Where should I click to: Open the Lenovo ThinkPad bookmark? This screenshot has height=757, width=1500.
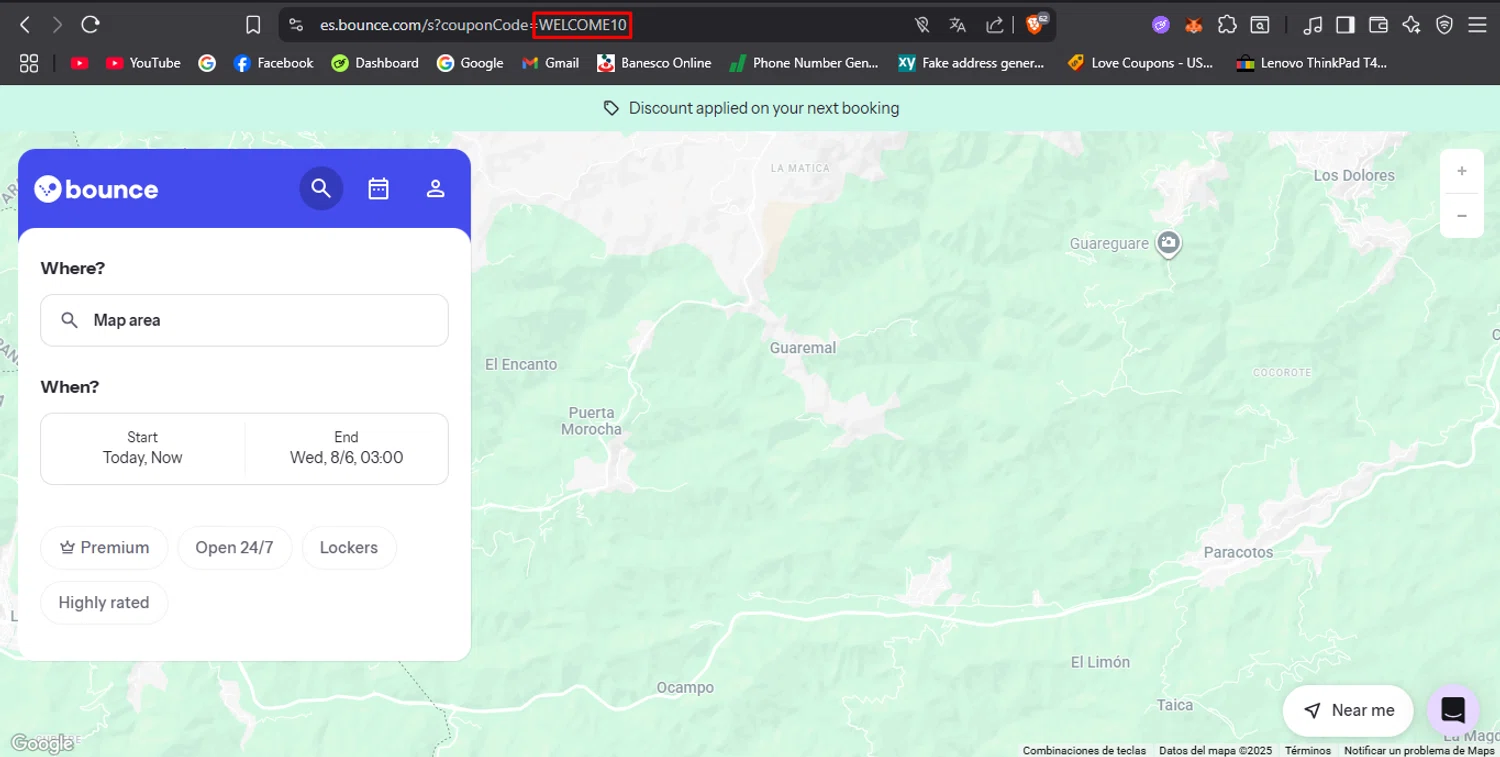1312,63
